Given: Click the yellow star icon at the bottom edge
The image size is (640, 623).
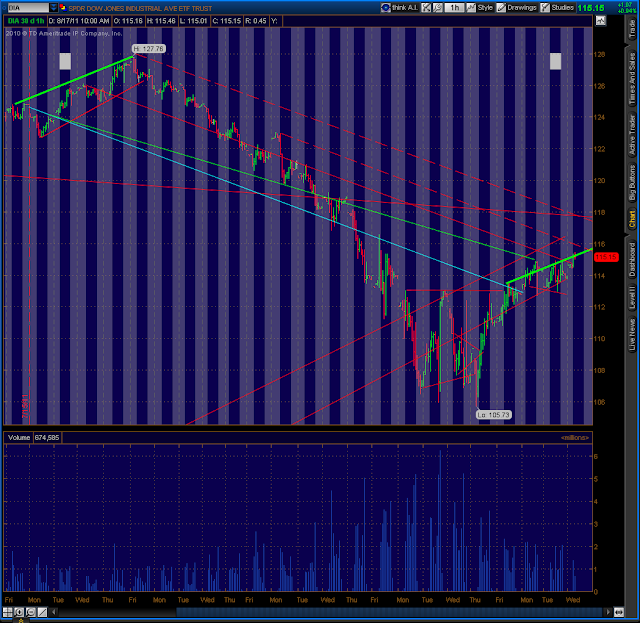Looking at the screenshot, I should 21,621.
